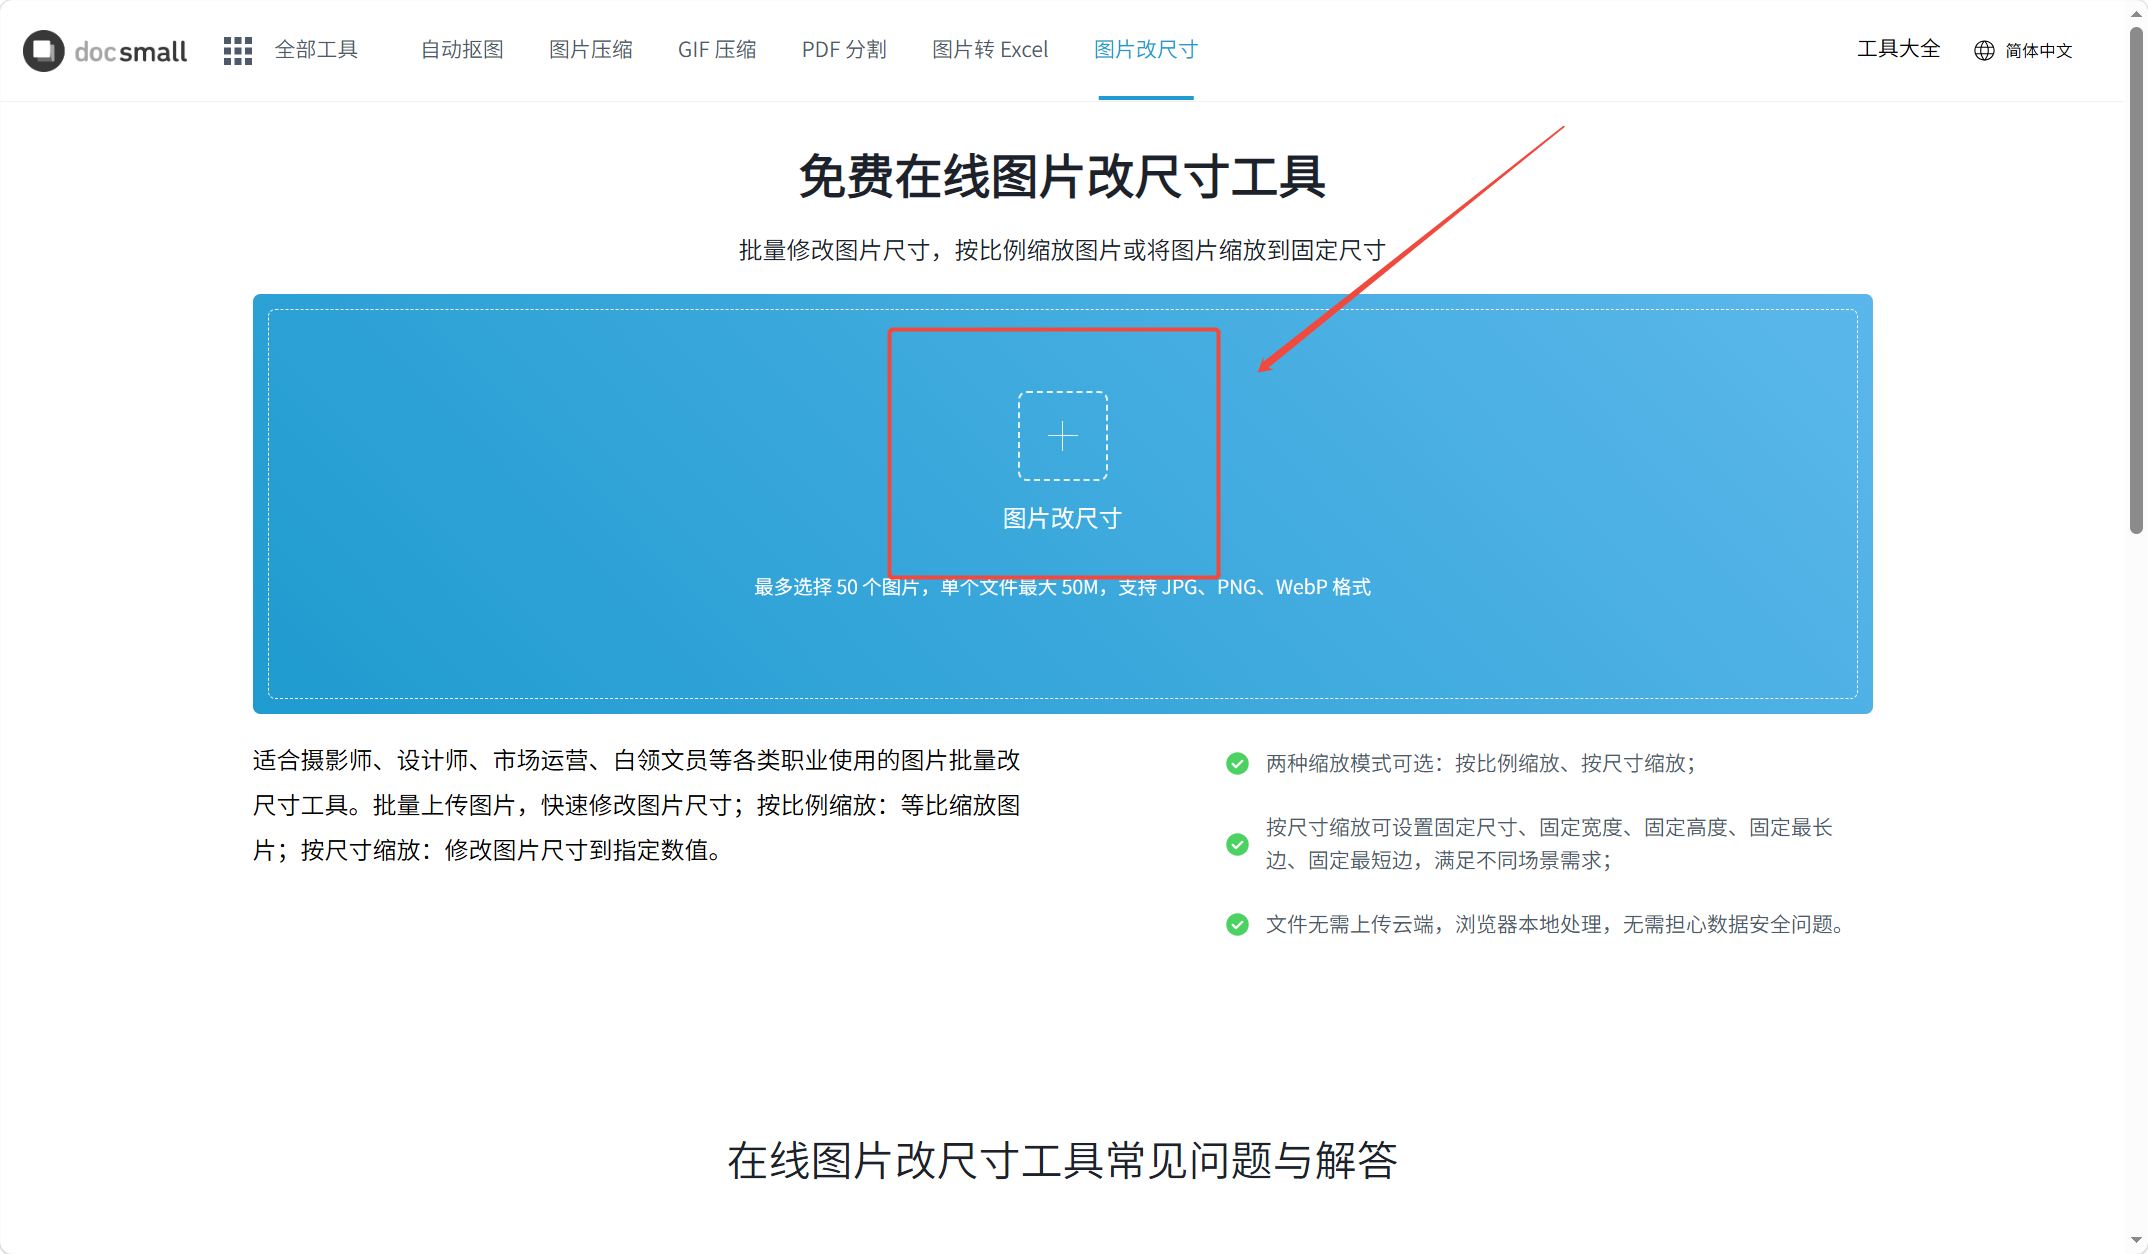Viewport: 2148px width, 1254px height.
Task: Open the 简体中文 language selector
Action: click(x=2038, y=51)
